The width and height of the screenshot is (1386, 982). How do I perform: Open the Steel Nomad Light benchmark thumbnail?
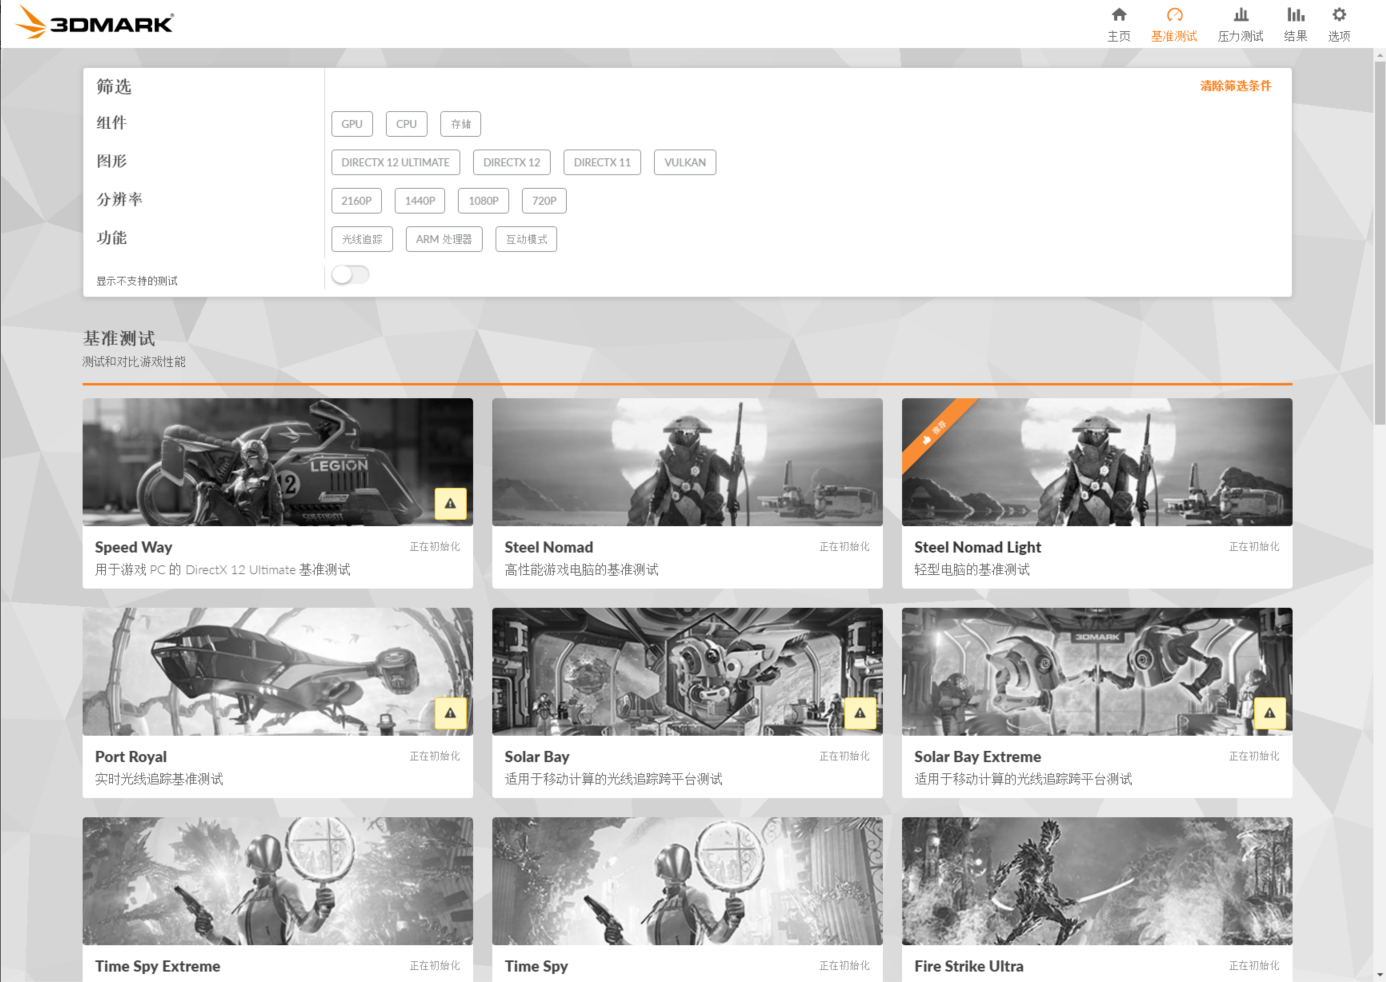click(1097, 462)
